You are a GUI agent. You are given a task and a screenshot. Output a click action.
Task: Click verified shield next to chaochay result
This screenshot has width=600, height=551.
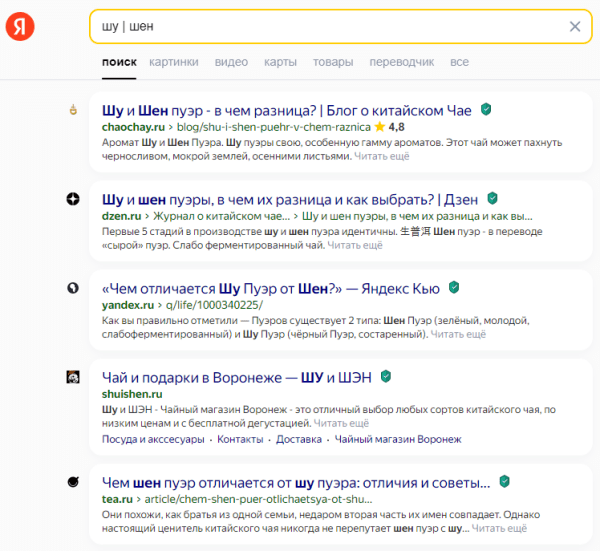486,109
